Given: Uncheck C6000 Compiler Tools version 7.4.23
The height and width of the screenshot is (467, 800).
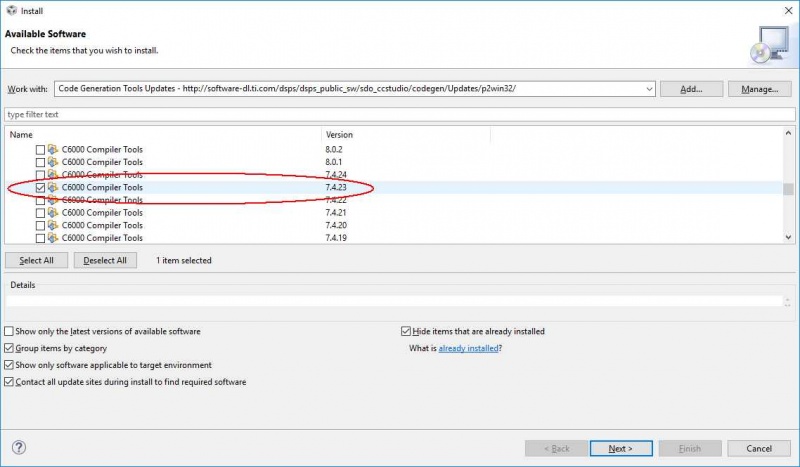Looking at the screenshot, I should [40, 188].
